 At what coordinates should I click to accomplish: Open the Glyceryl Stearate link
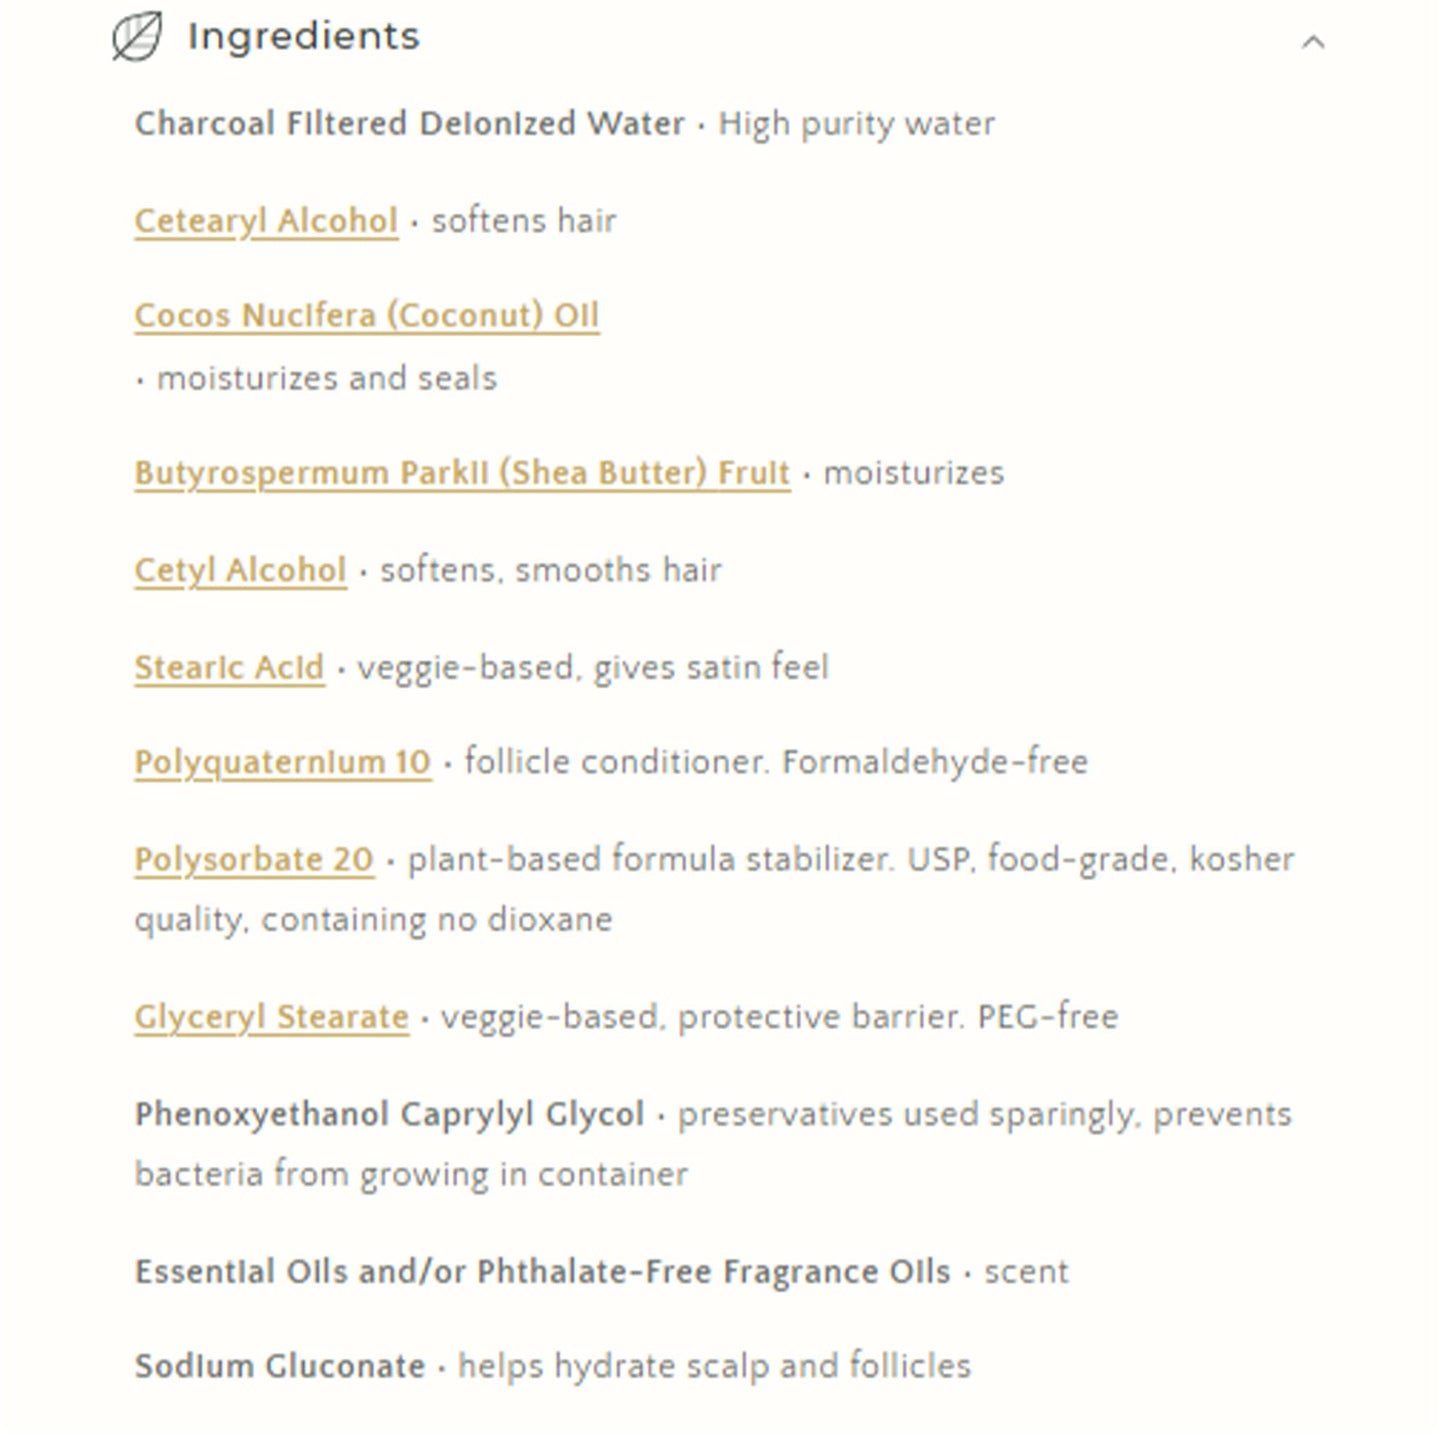click(x=272, y=1017)
